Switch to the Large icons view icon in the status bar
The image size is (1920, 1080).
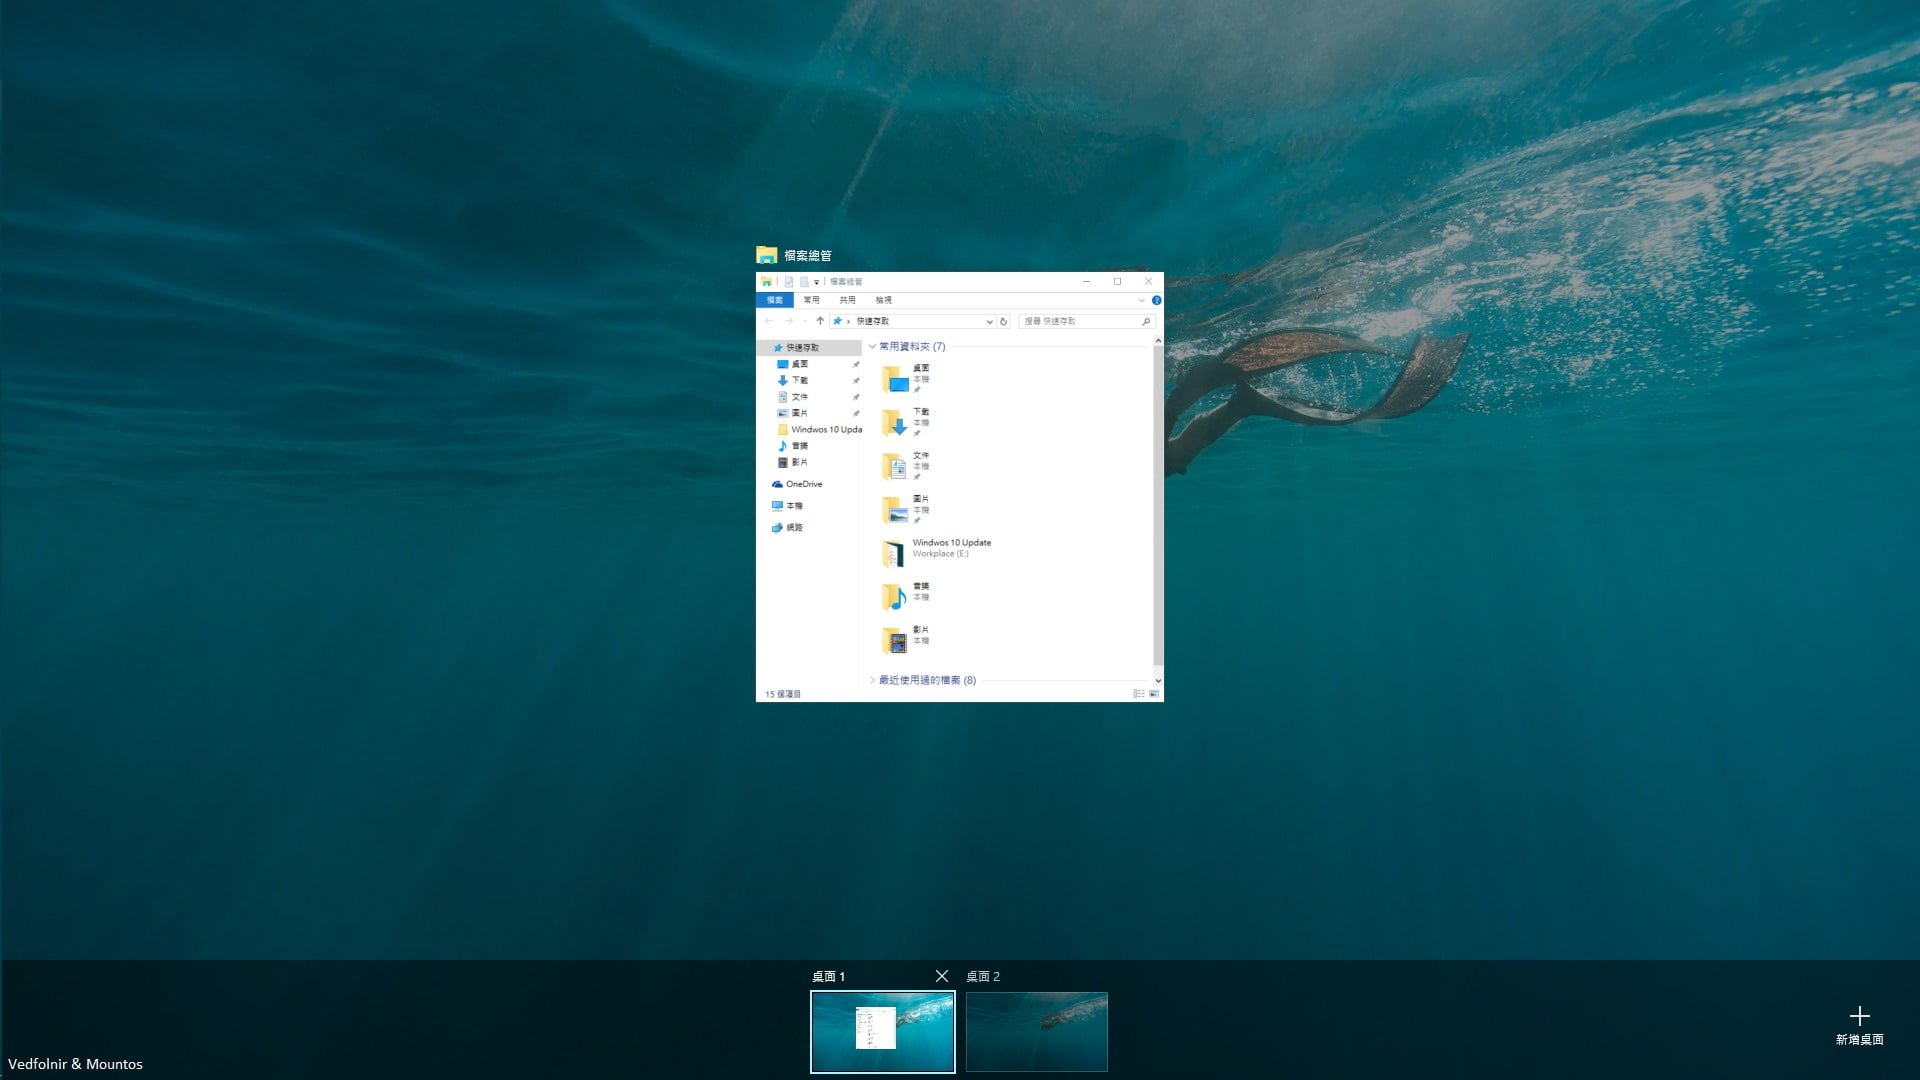1154,694
